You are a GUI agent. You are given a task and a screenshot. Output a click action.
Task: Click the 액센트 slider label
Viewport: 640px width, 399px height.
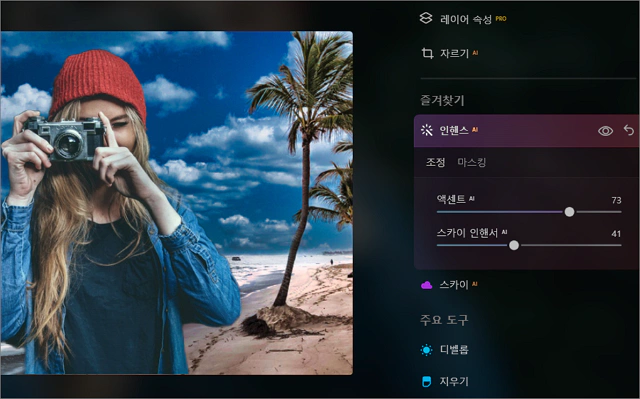451,199
